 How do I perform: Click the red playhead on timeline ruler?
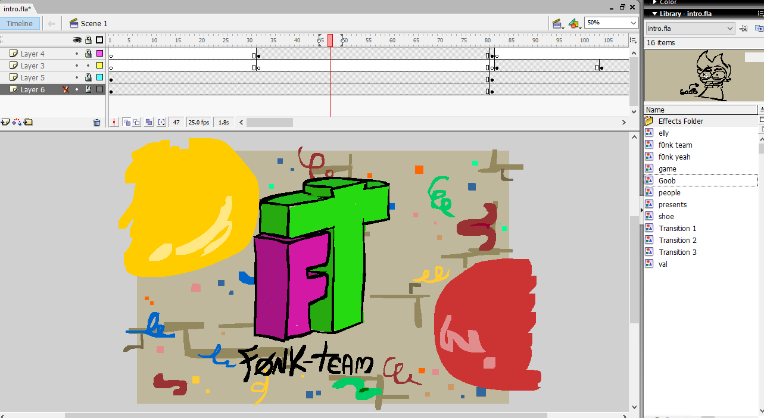pyautogui.click(x=330, y=40)
